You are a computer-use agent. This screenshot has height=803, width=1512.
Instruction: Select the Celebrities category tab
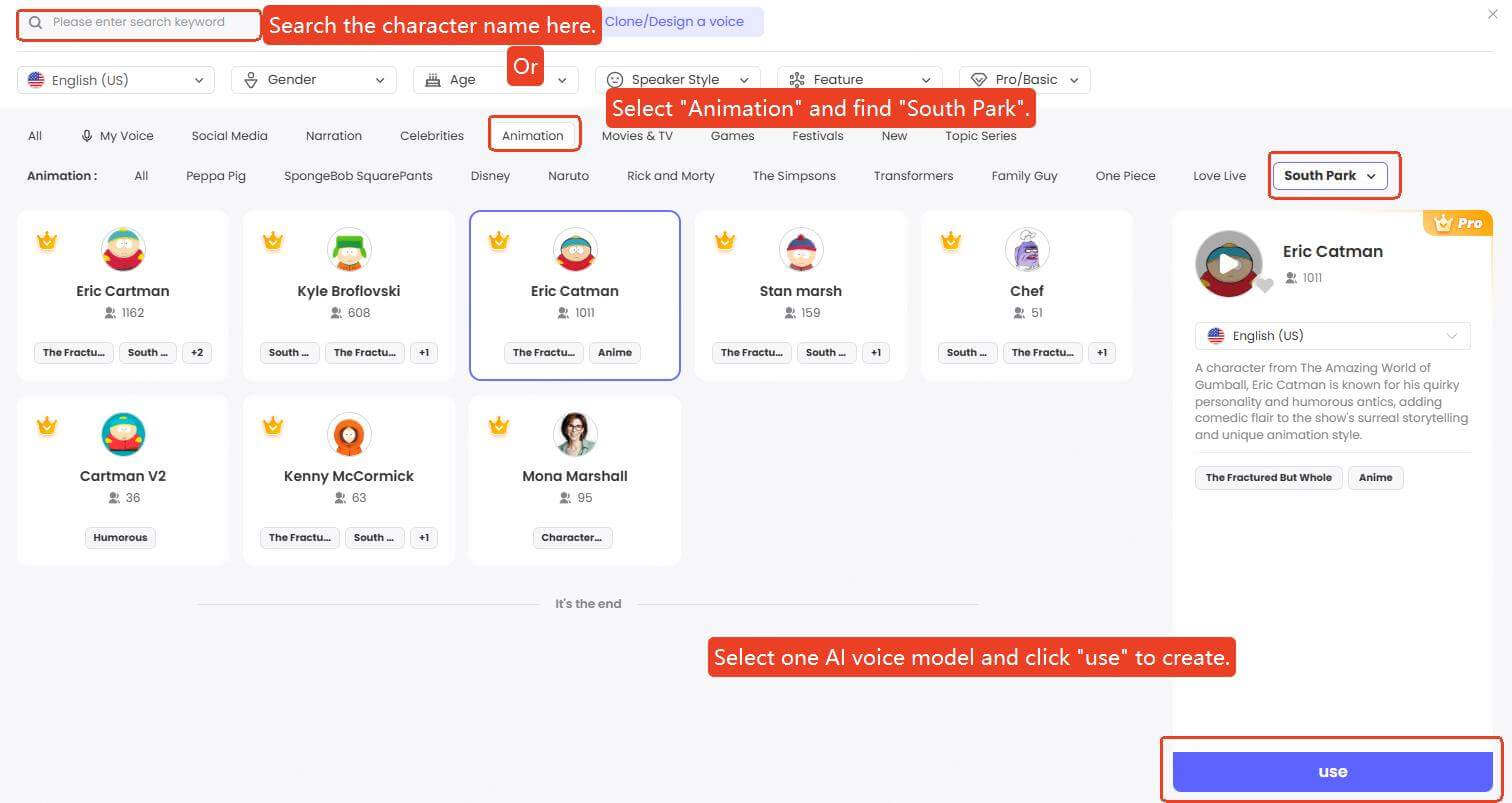click(x=432, y=136)
